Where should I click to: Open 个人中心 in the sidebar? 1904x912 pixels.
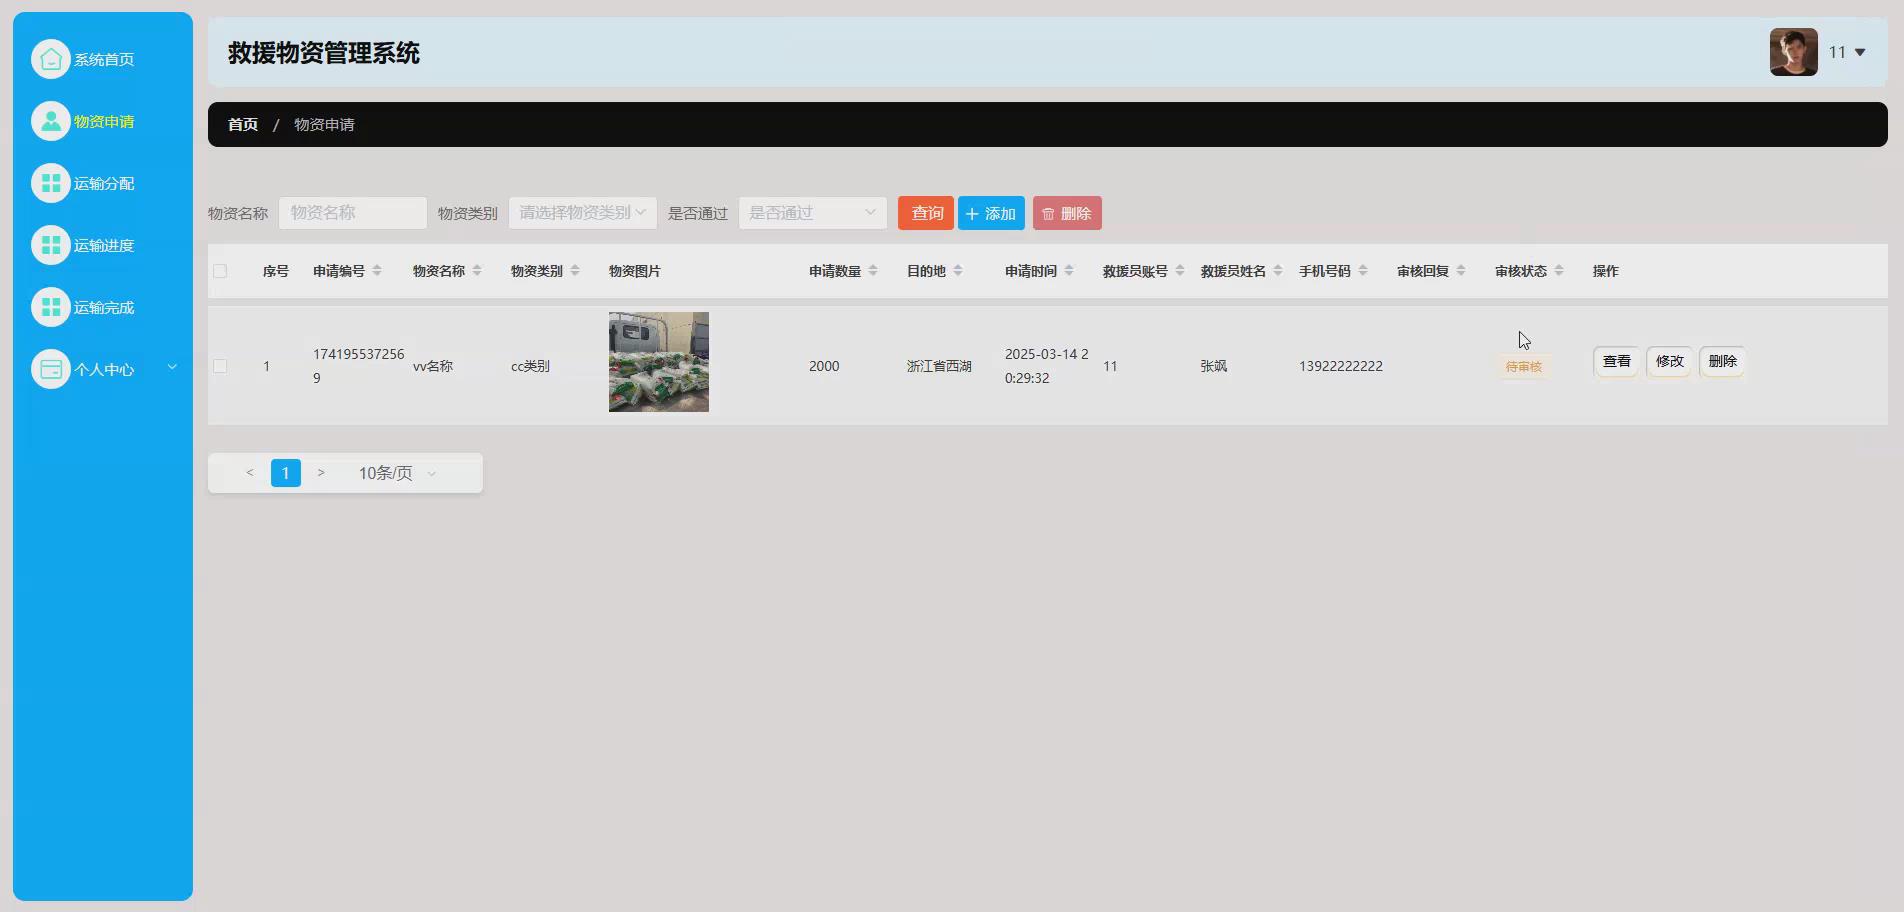pos(103,369)
